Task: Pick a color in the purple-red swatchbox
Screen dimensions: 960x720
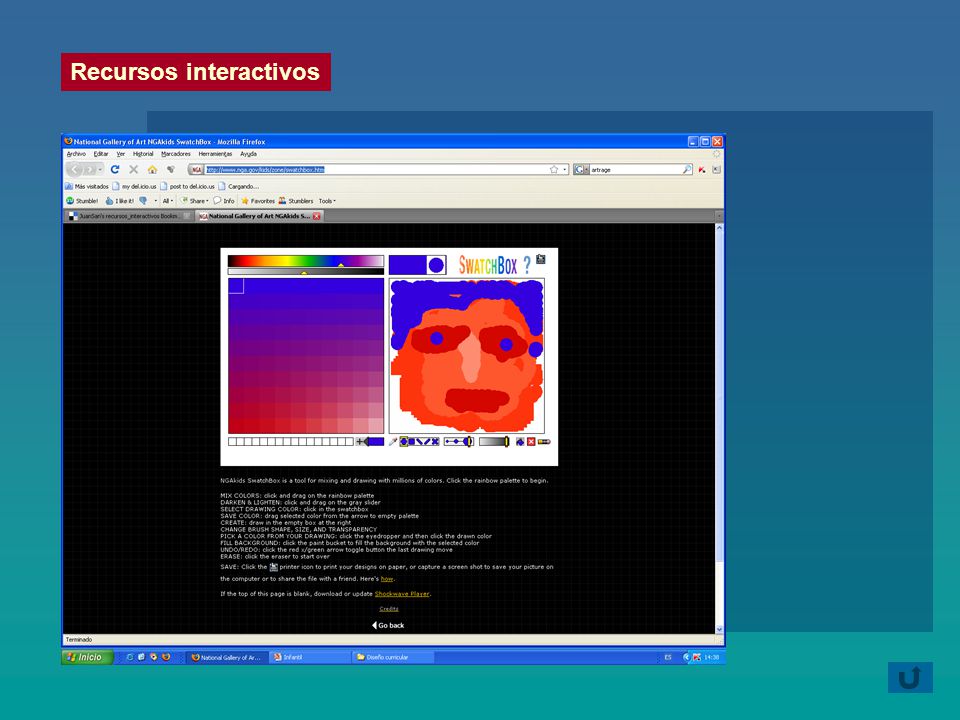Action: [306, 356]
